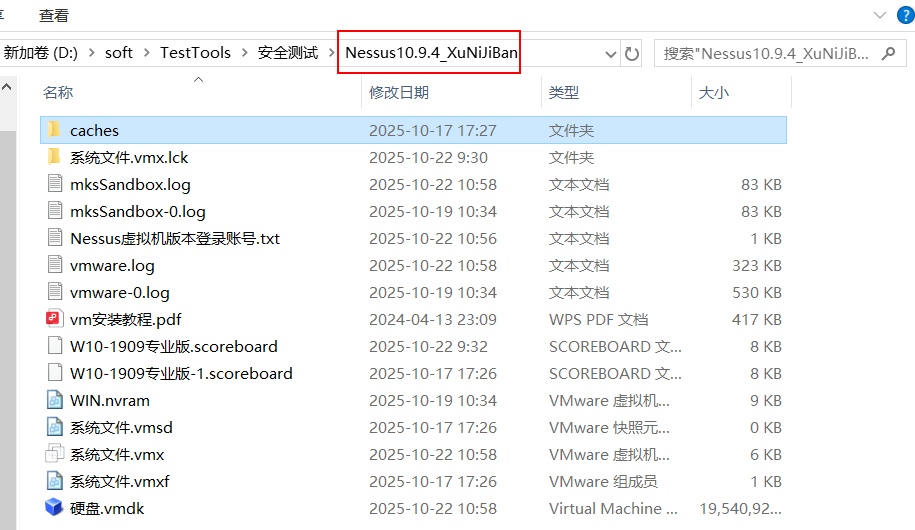Image resolution: width=915 pixels, height=530 pixels.
Task: Select the 系统文件.vmxf file name
Action: [x=120, y=481]
